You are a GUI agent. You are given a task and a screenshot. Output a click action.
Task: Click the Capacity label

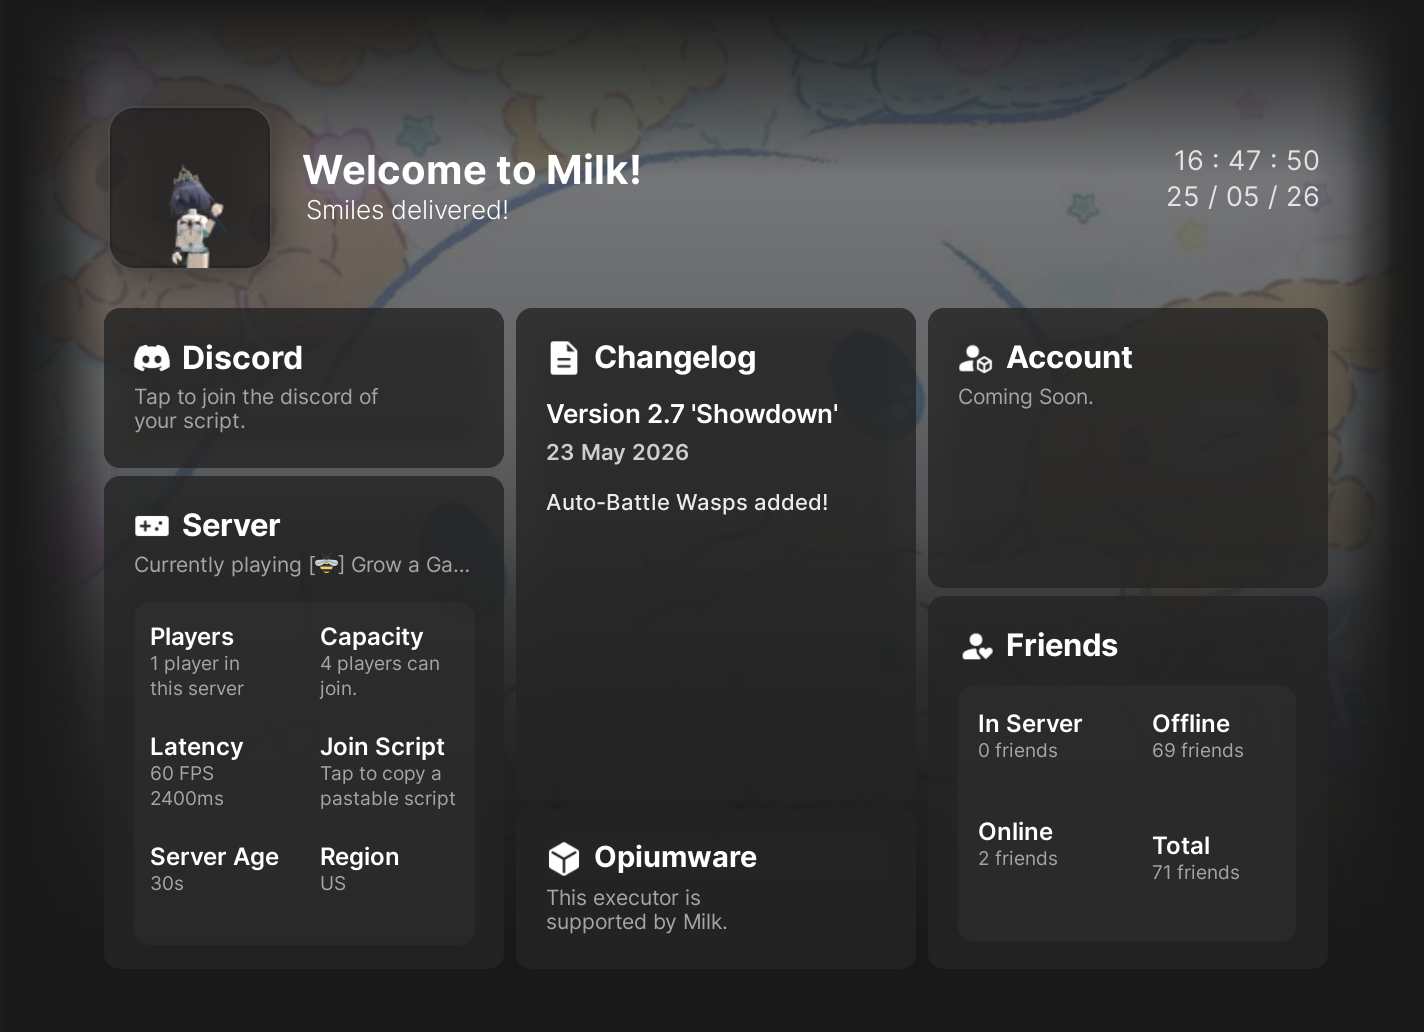point(371,637)
